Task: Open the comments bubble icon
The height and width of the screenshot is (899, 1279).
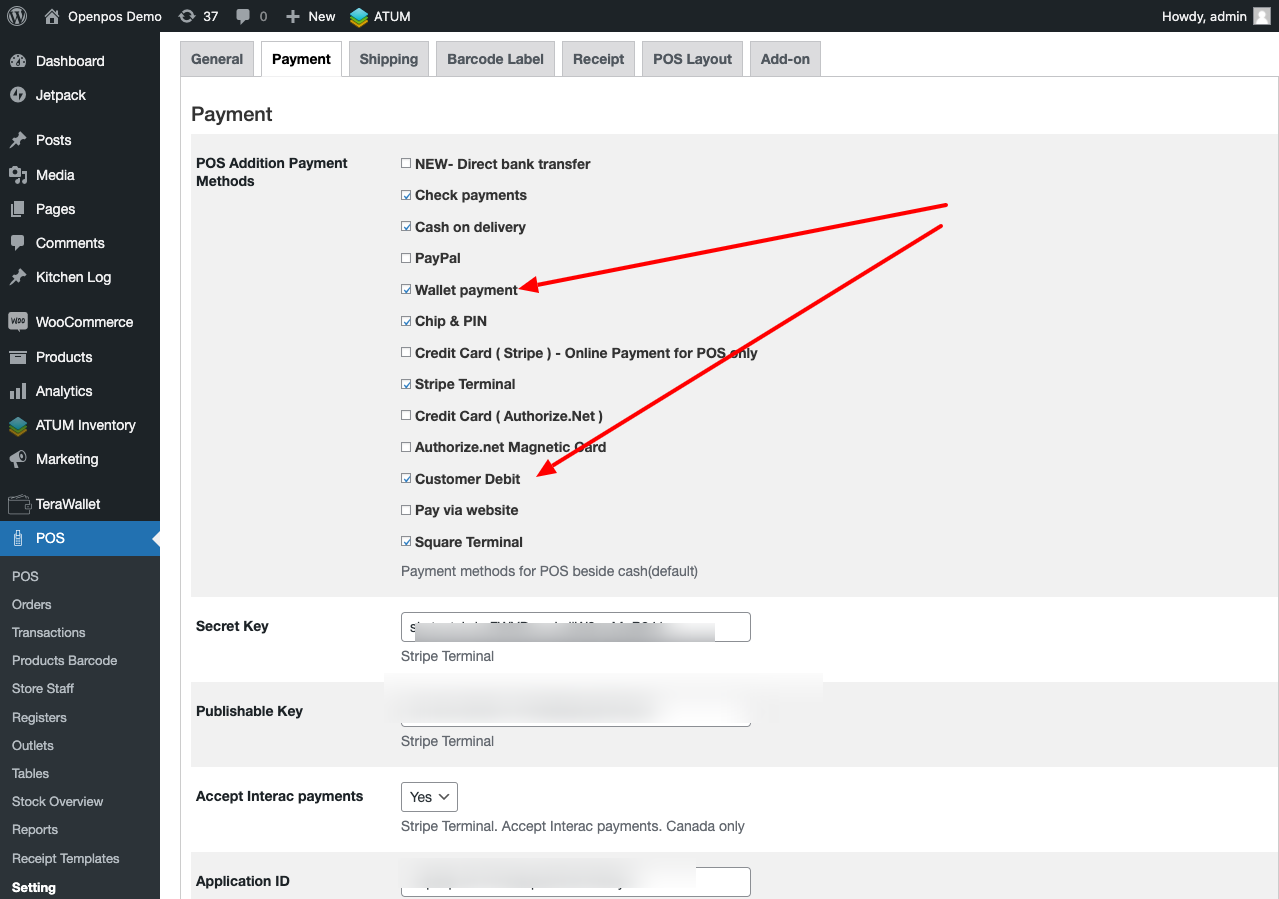Action: coord(243,16)
